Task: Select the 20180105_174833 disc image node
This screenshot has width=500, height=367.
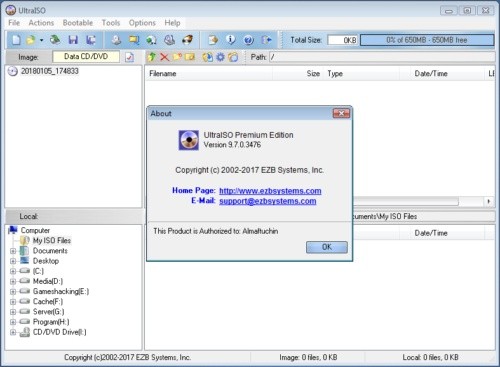Action: pos(49,71)
